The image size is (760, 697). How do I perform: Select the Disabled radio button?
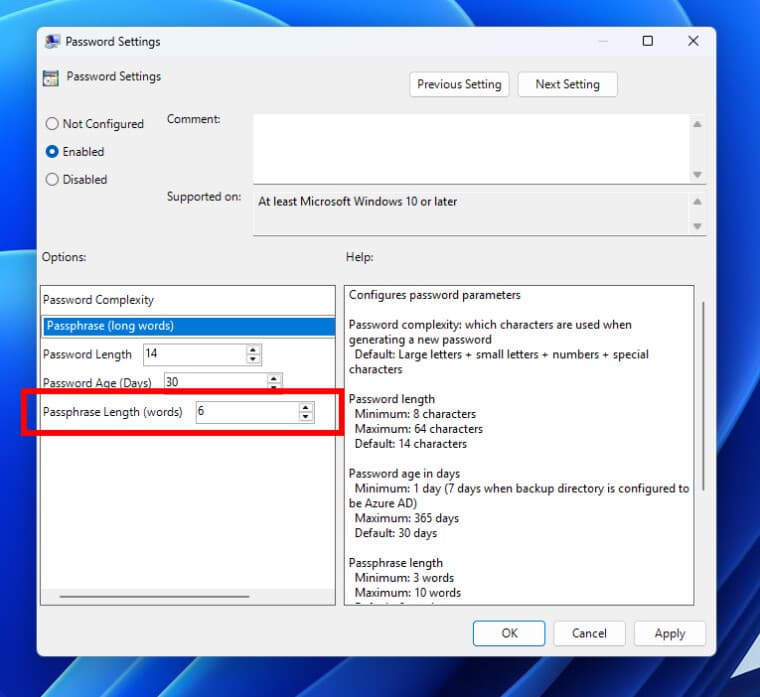(52, 180)
